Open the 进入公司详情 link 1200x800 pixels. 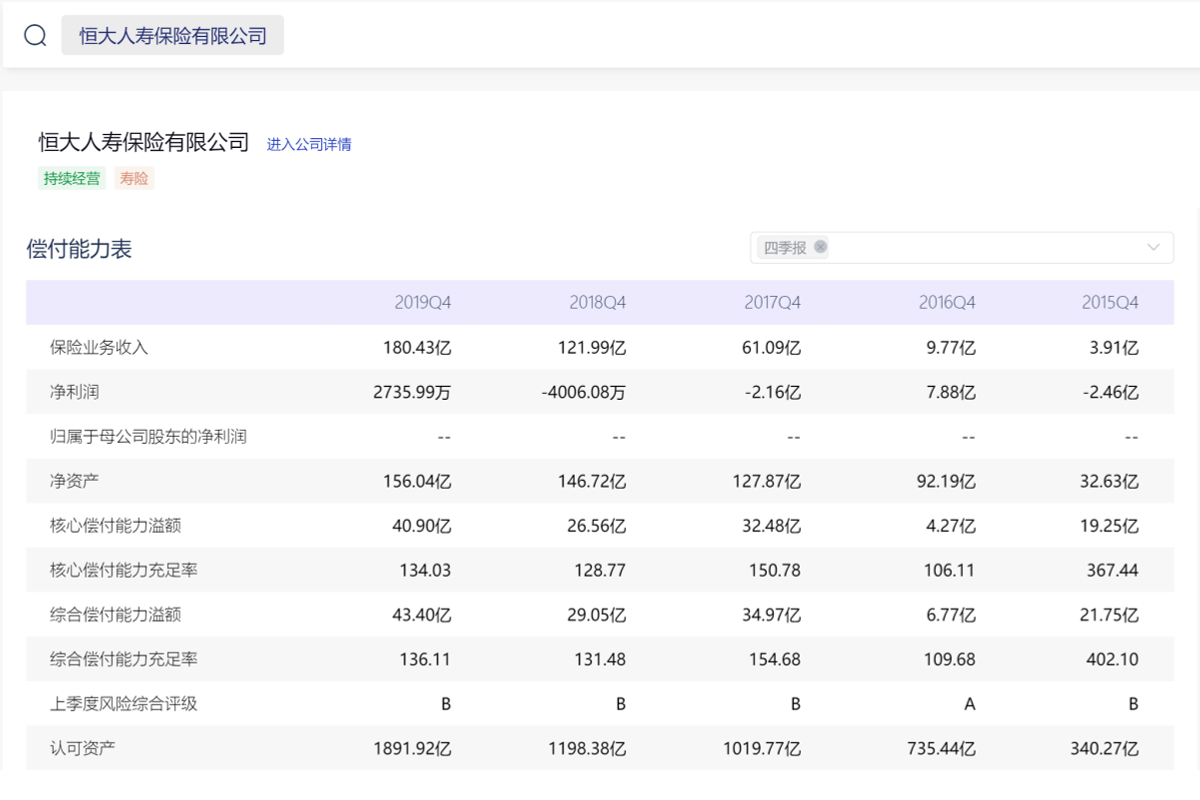(309, 144)
